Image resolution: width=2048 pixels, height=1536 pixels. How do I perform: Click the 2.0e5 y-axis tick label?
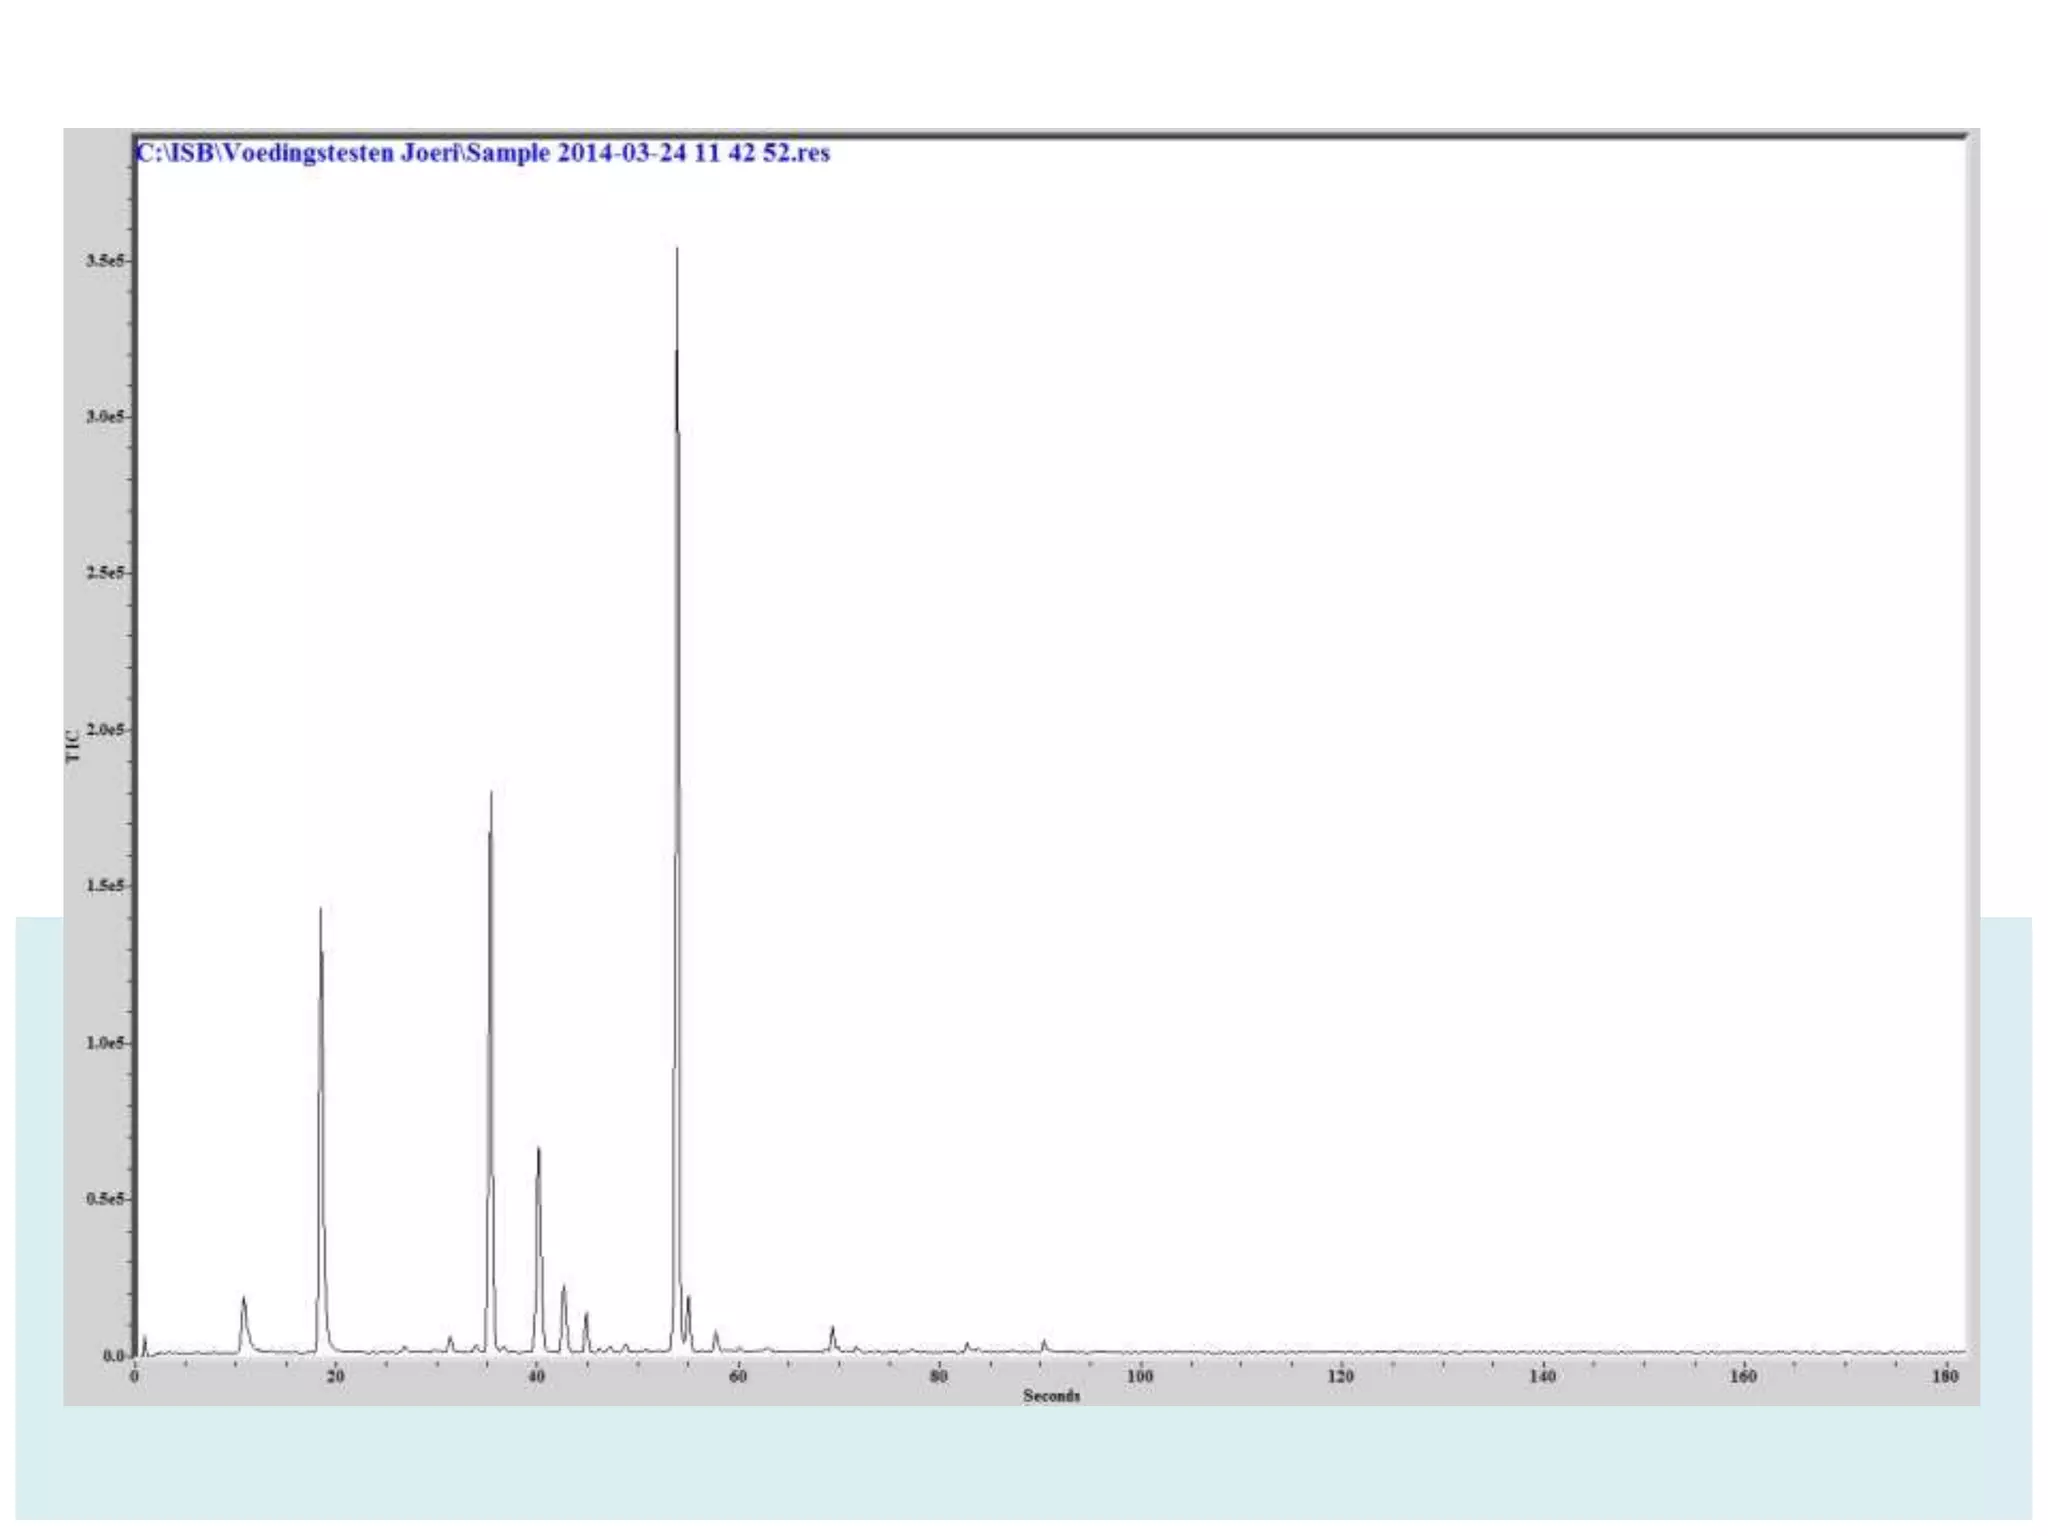[105, 730]
